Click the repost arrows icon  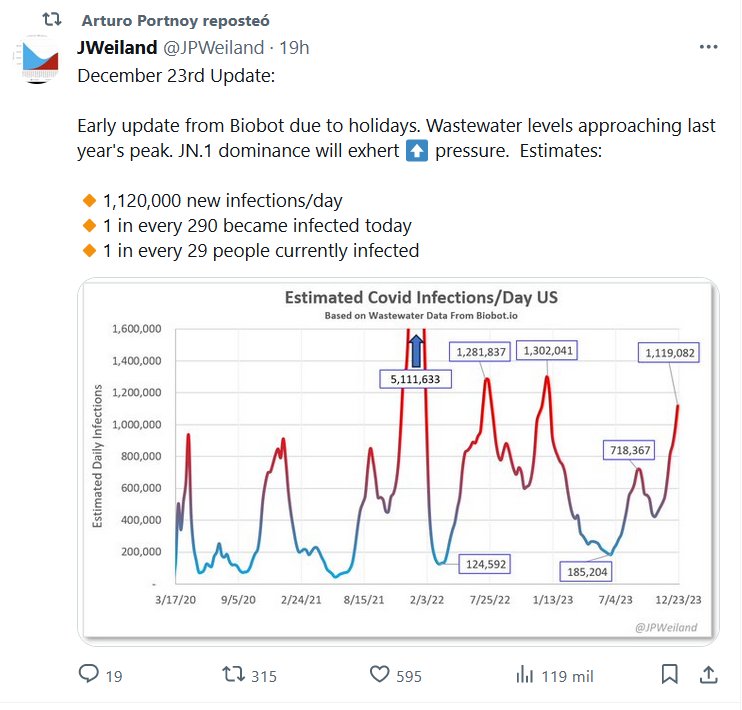pos(233,675)
